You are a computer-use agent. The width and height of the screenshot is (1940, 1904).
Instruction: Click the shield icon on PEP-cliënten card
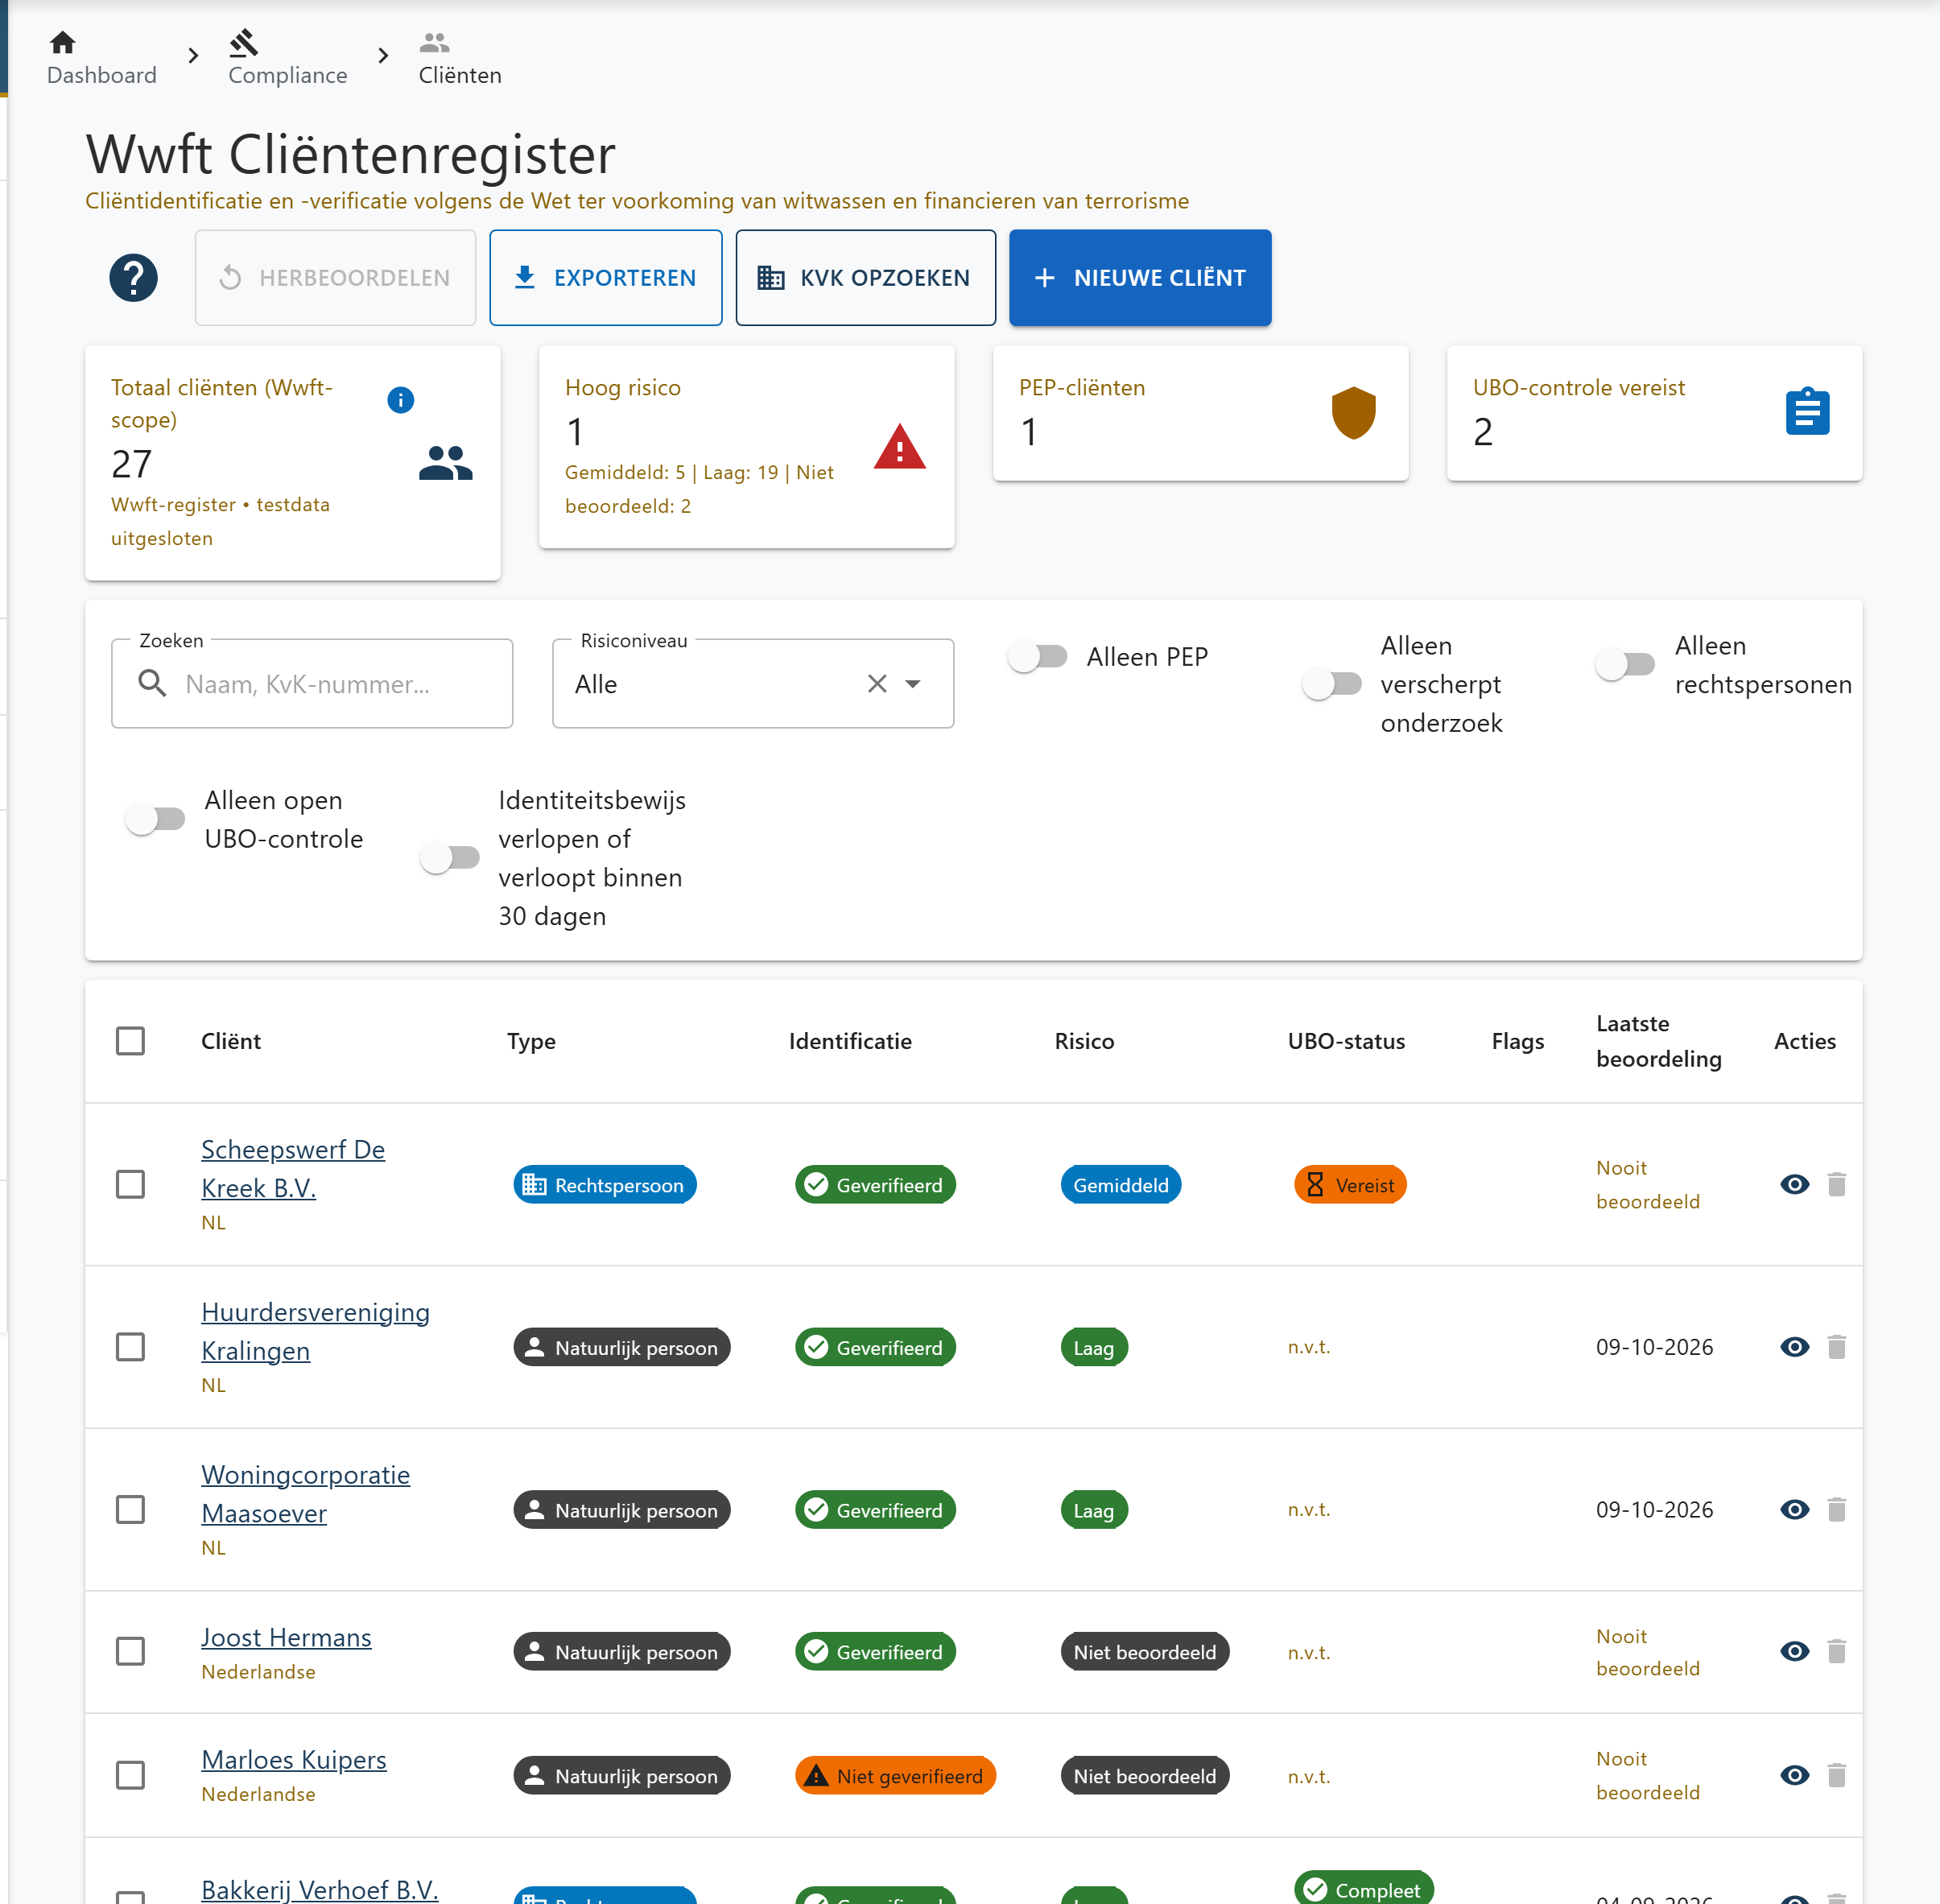click(1353, 412)
